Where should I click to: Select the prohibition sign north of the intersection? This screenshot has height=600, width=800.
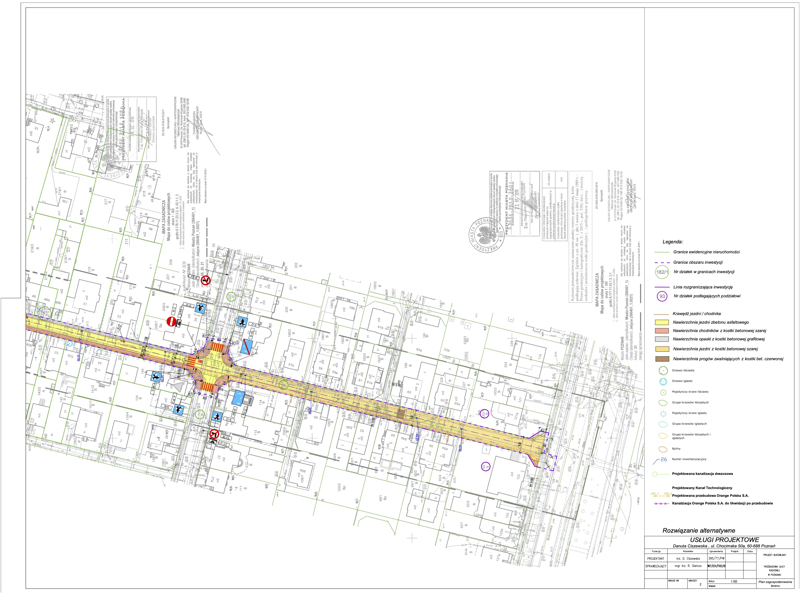pos(205,281)
